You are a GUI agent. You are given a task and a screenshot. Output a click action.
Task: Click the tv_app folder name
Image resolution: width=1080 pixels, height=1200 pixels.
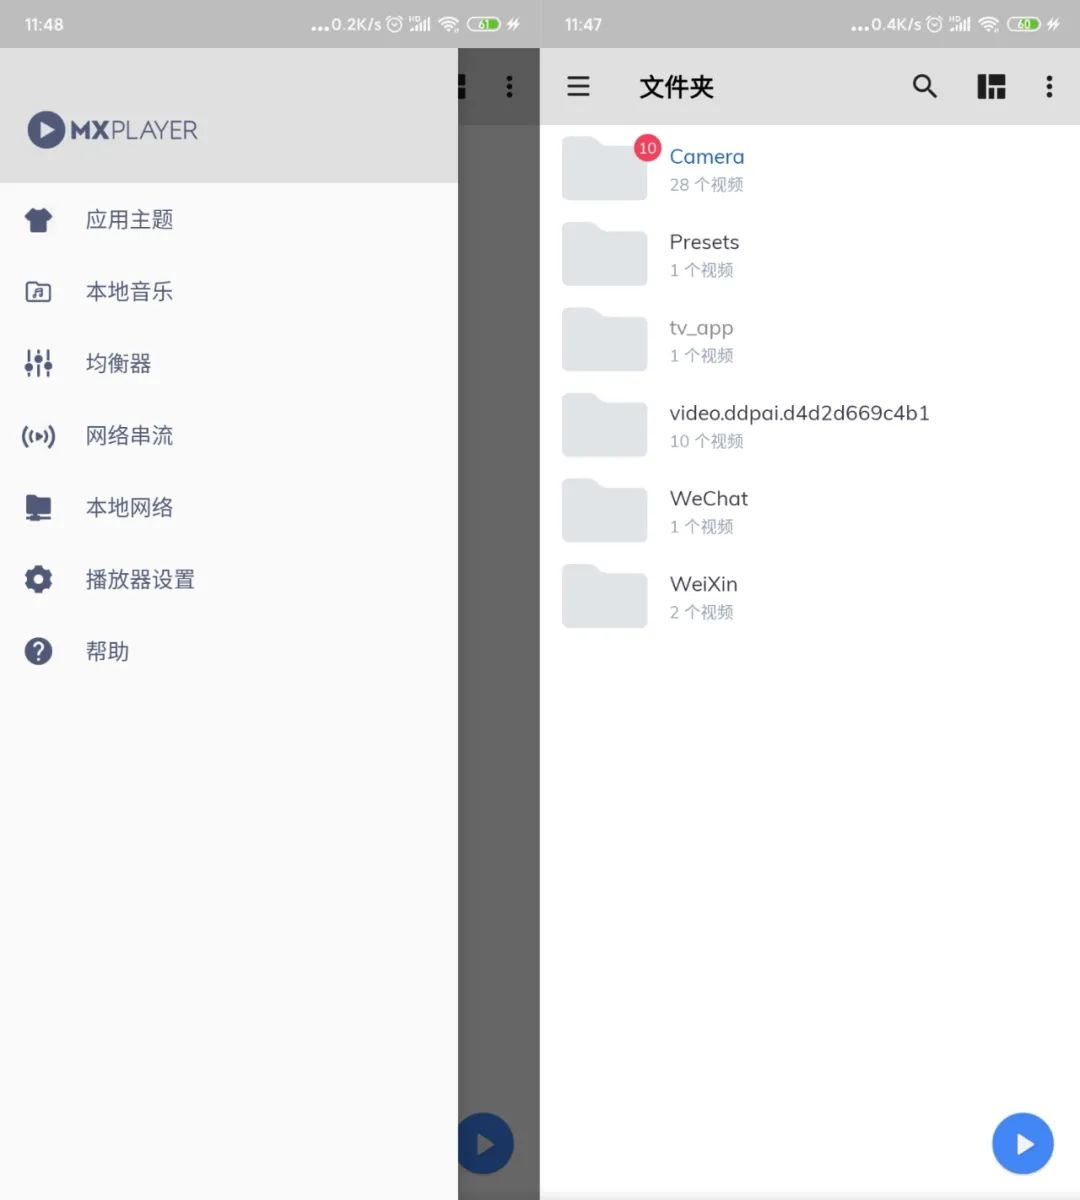click(701, 328)
